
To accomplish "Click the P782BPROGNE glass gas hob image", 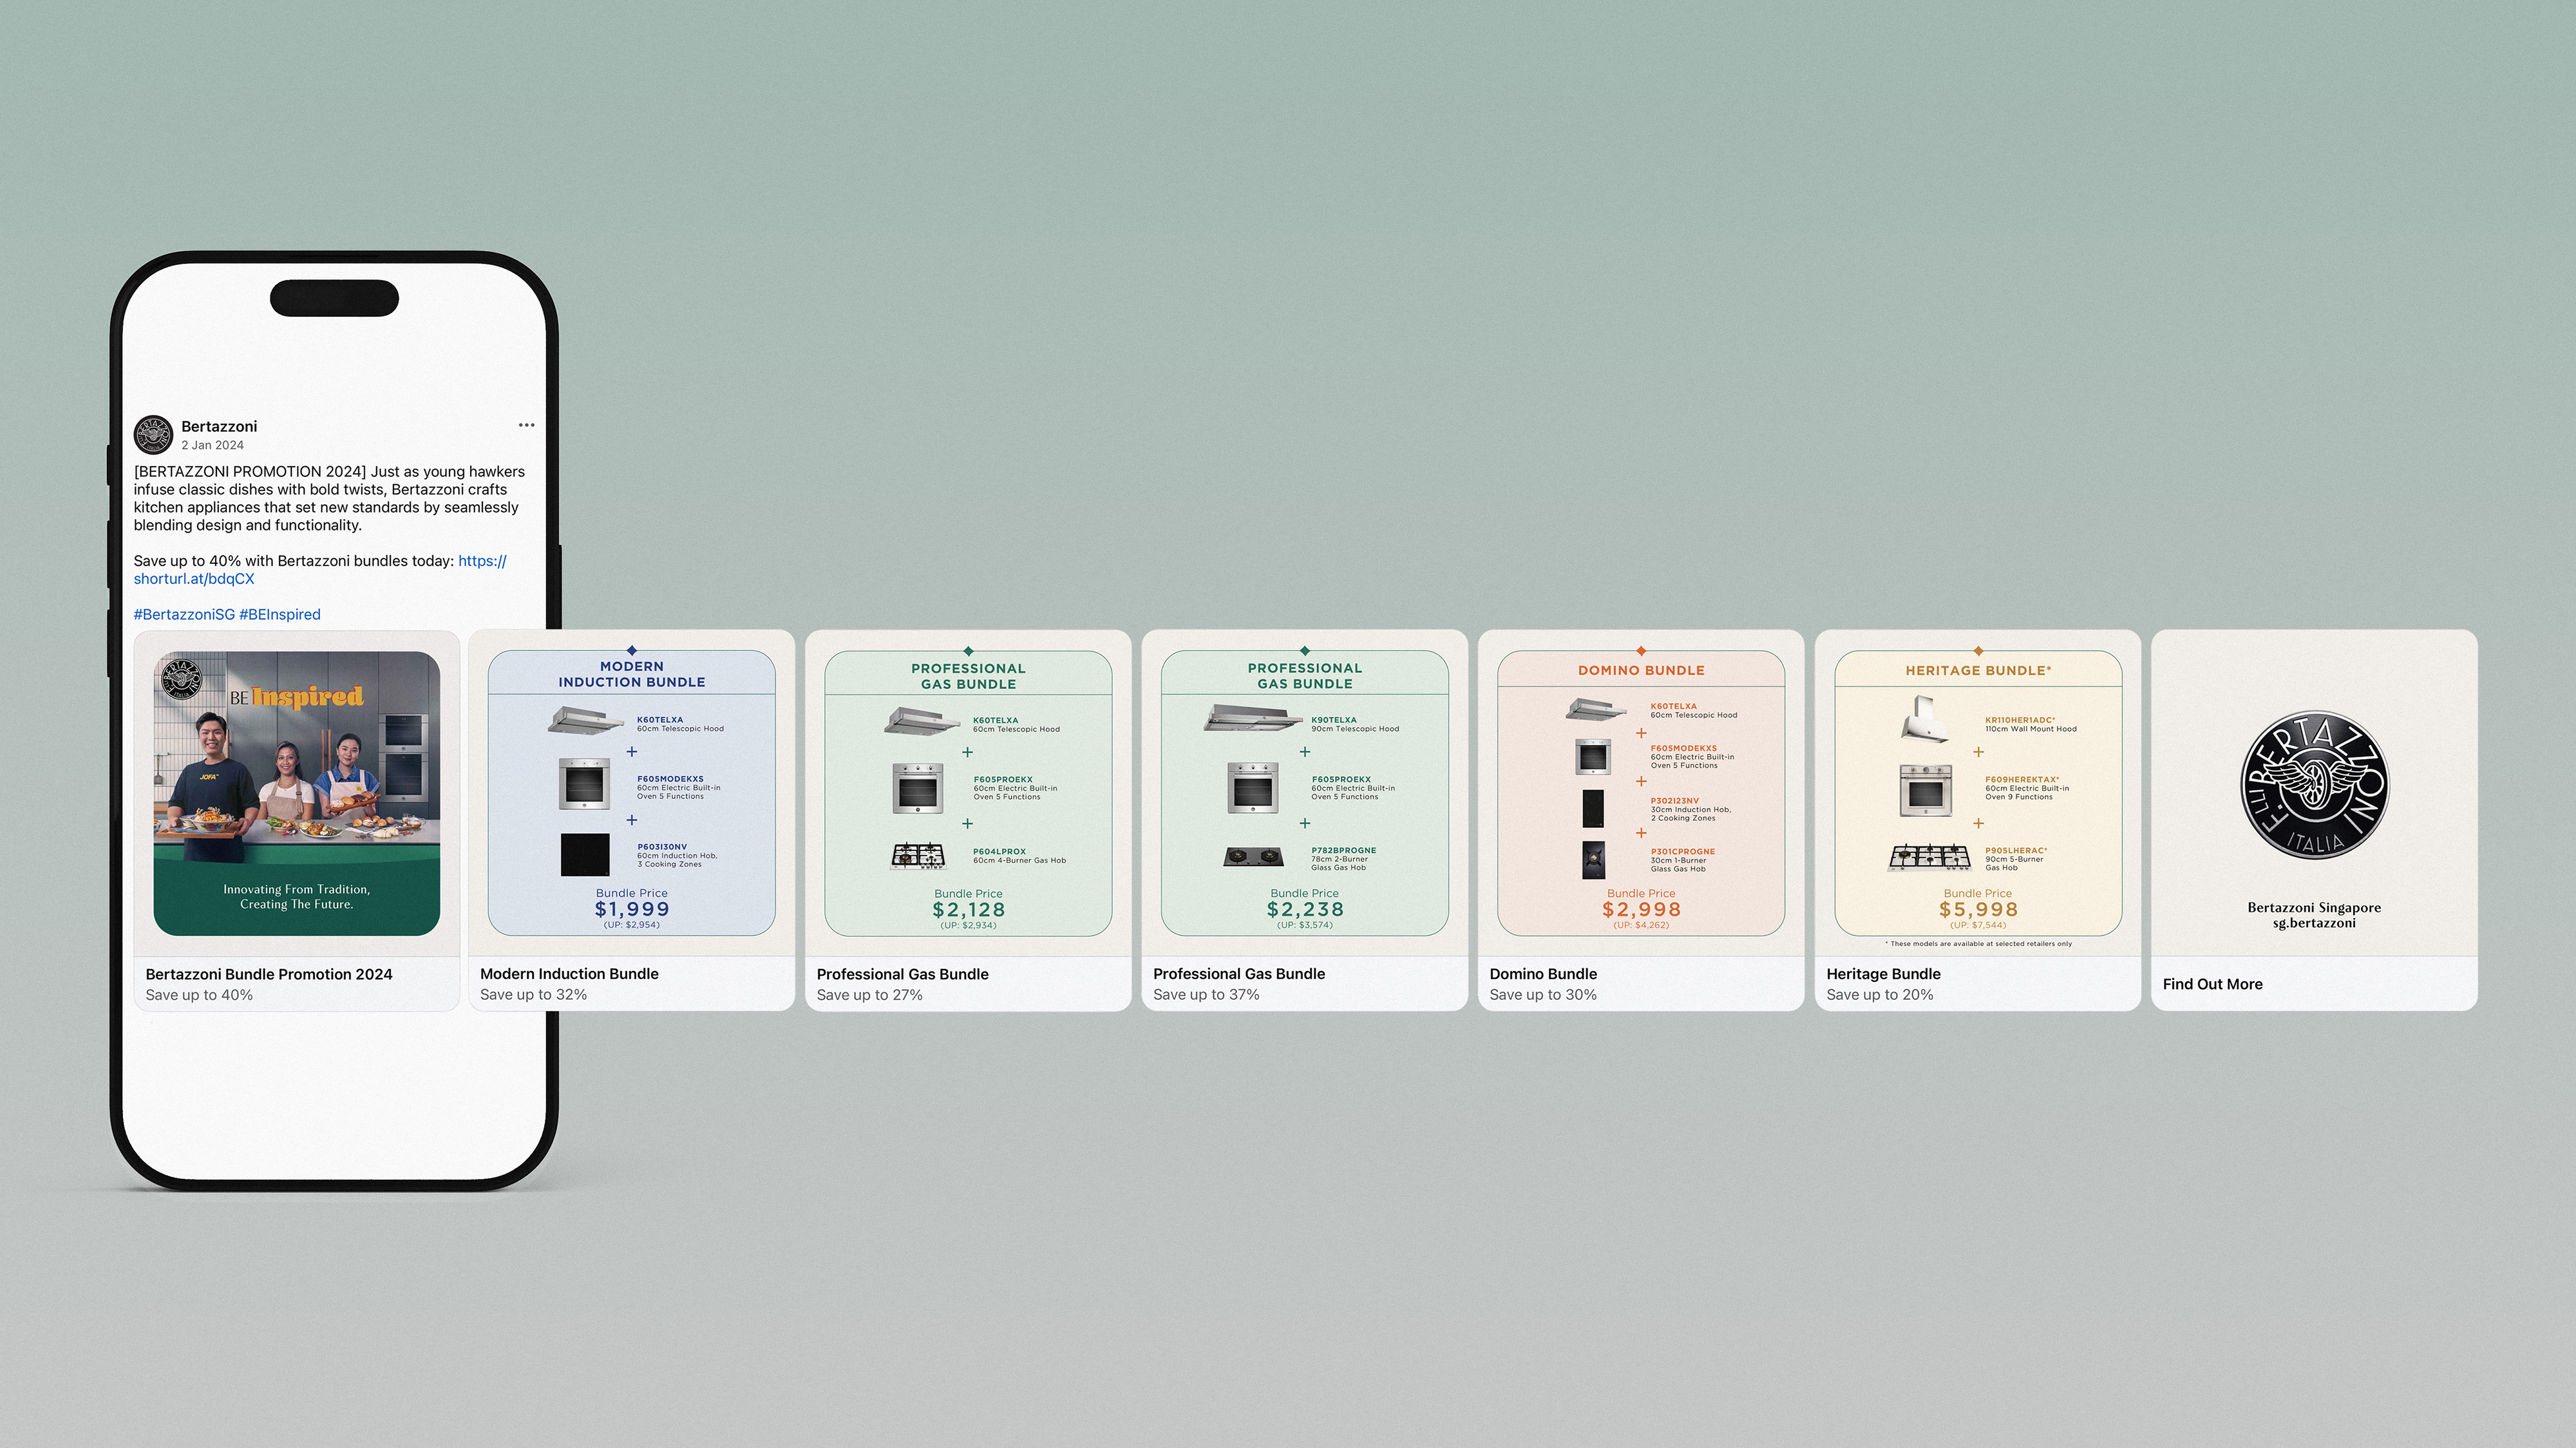I will [1253, 856].
